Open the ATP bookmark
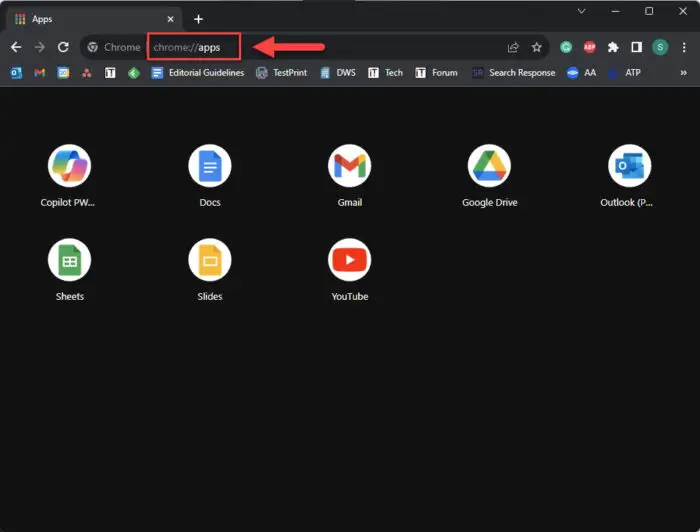 (624, 73)
